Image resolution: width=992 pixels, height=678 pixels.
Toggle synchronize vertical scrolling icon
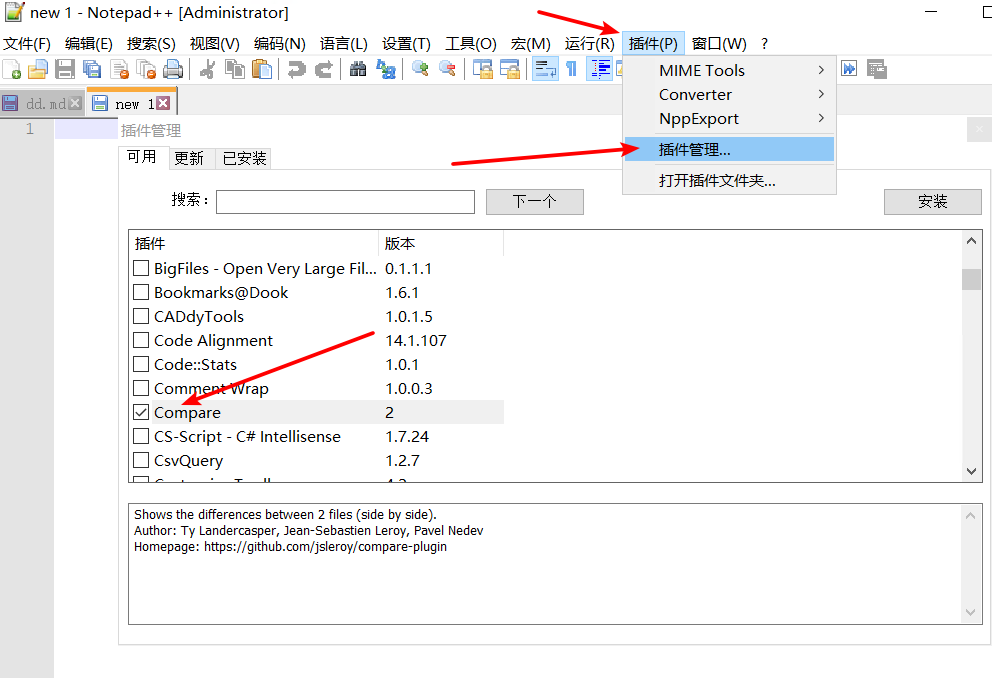(x=482, y=69)
